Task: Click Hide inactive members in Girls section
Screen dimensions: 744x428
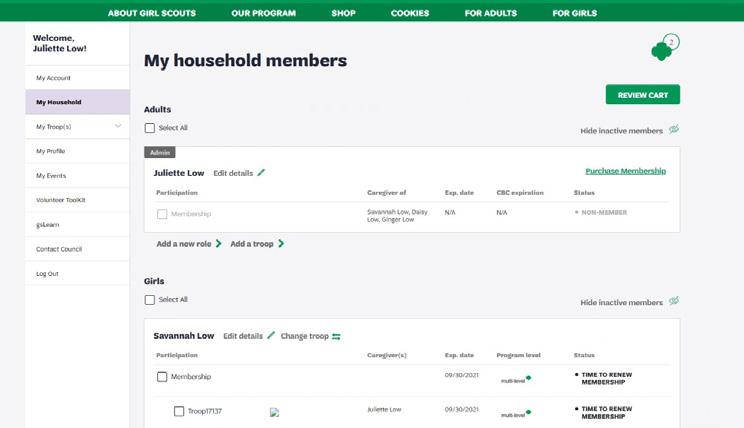Action: click(x=622, y=302)
